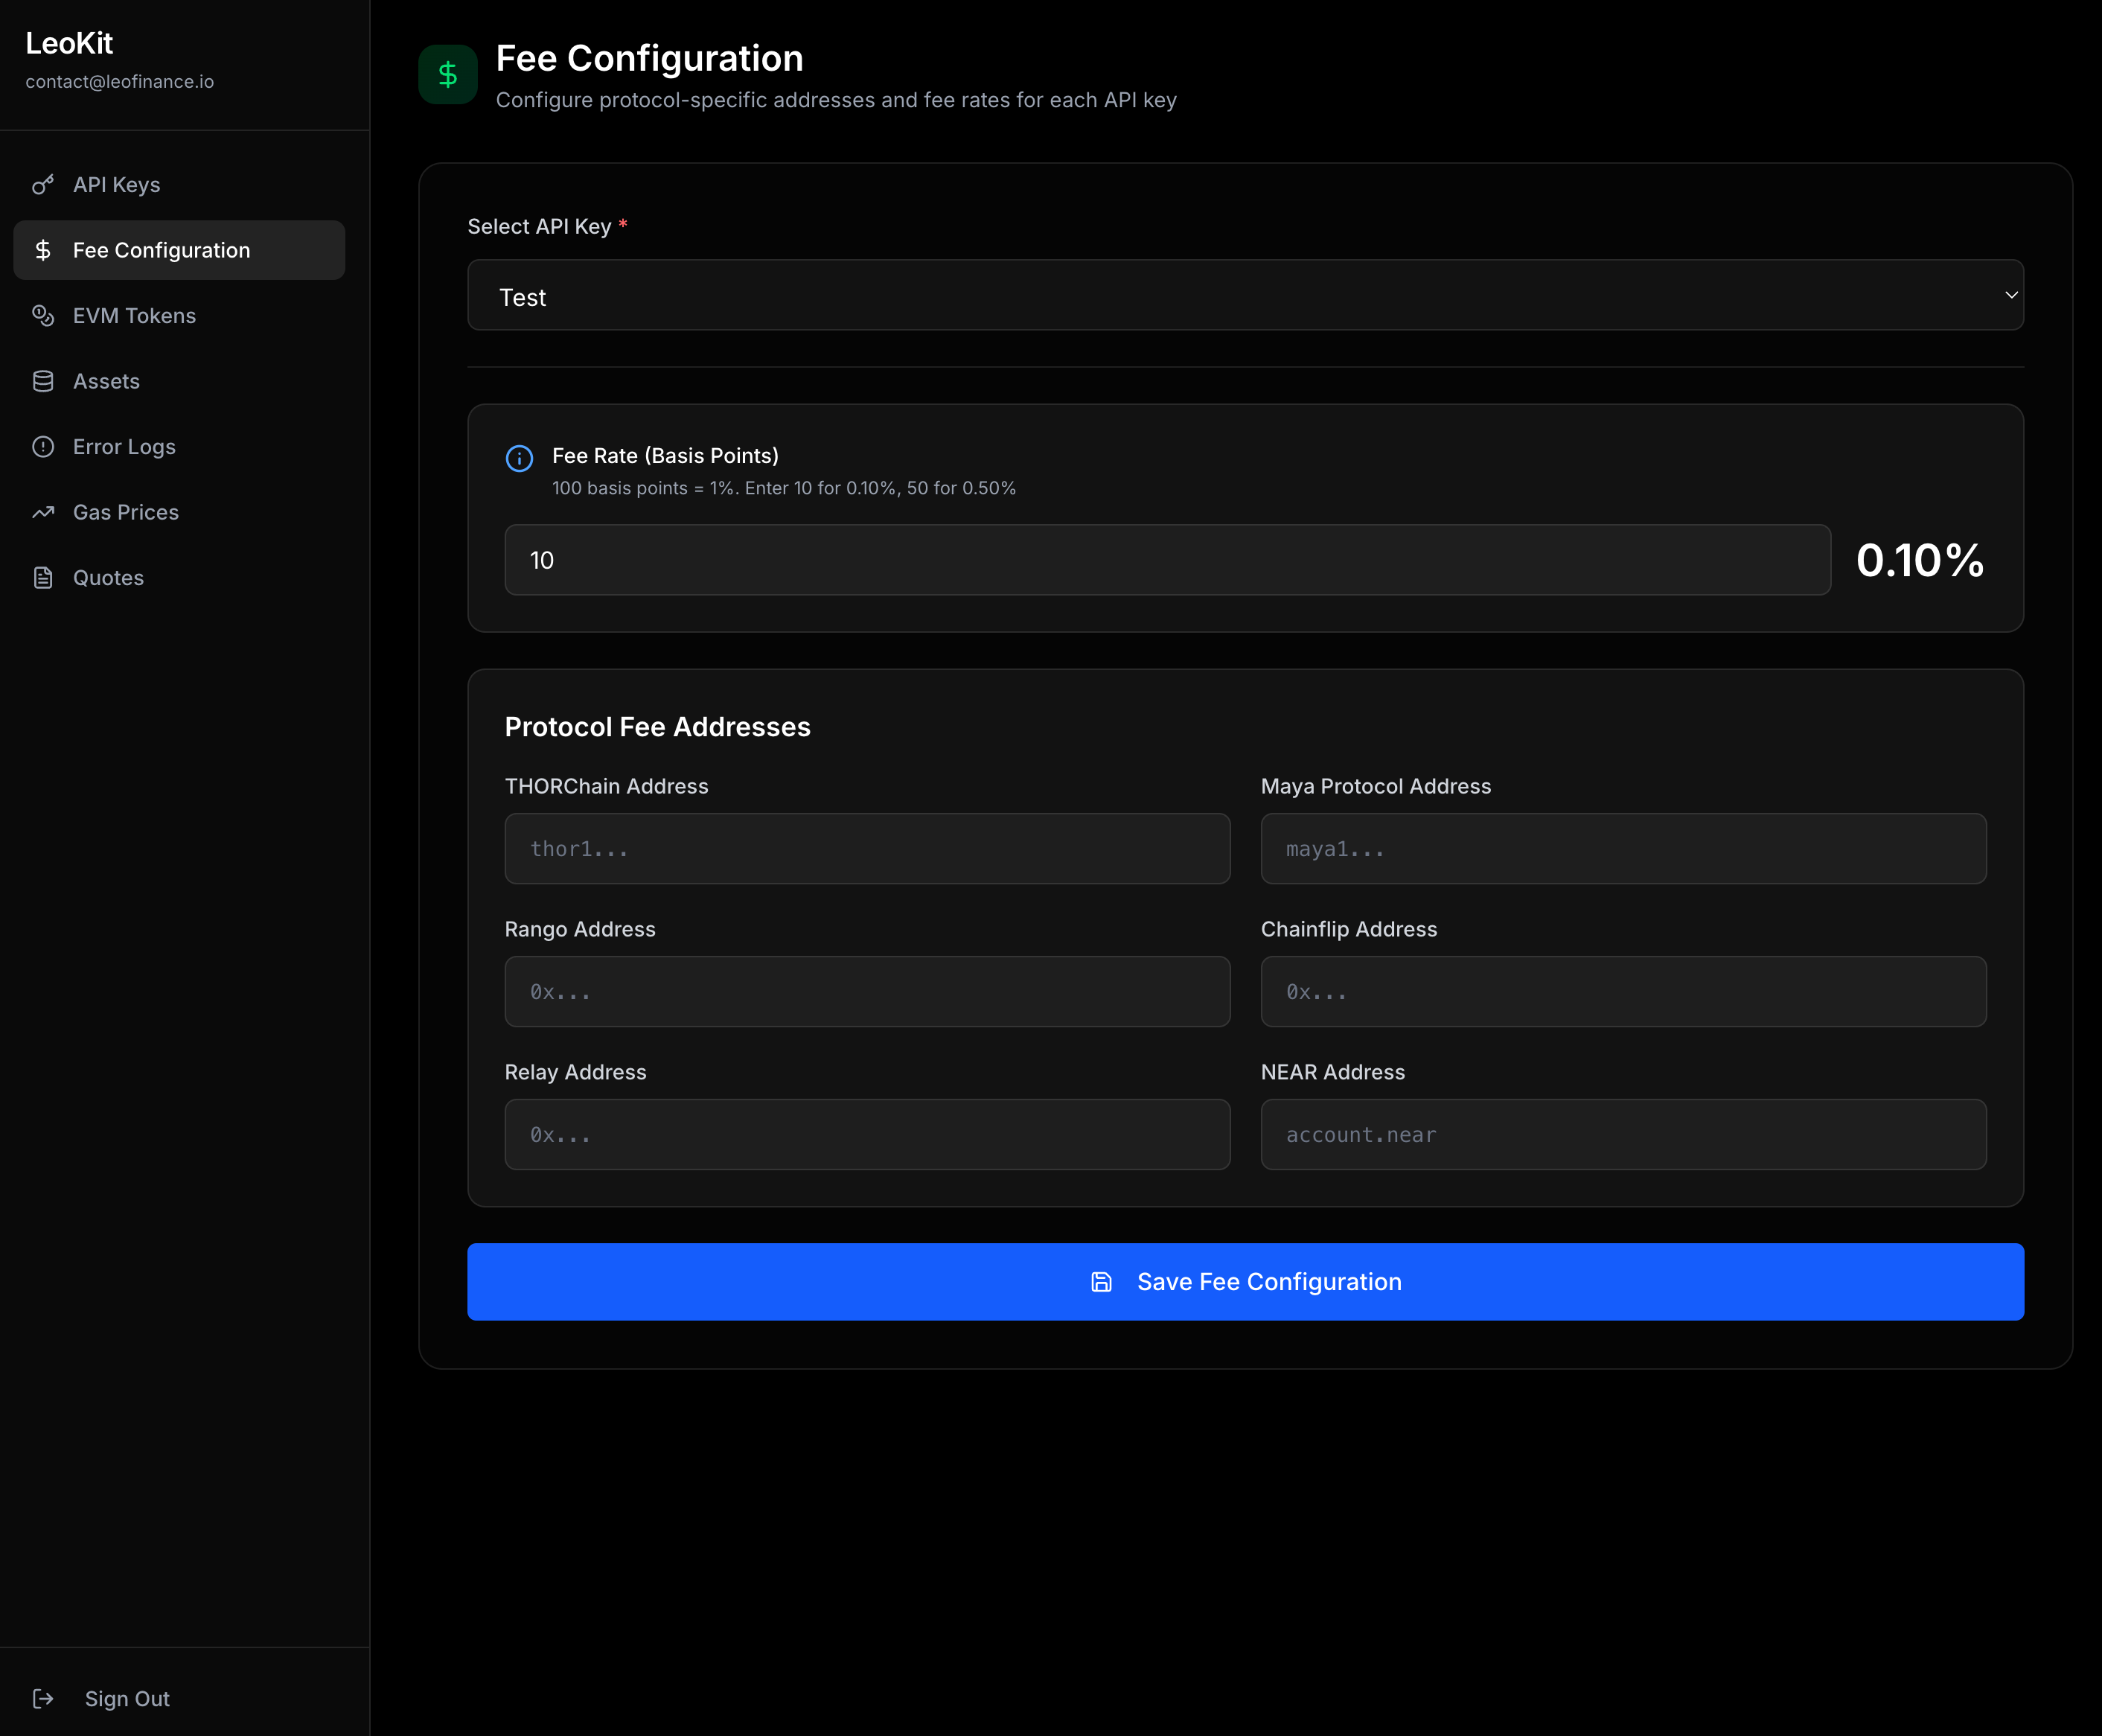The height and width of the screenshot is (1736, 2102).
Task: Click the chevron arrow on Test dropdown
Action: (2011, 295)
